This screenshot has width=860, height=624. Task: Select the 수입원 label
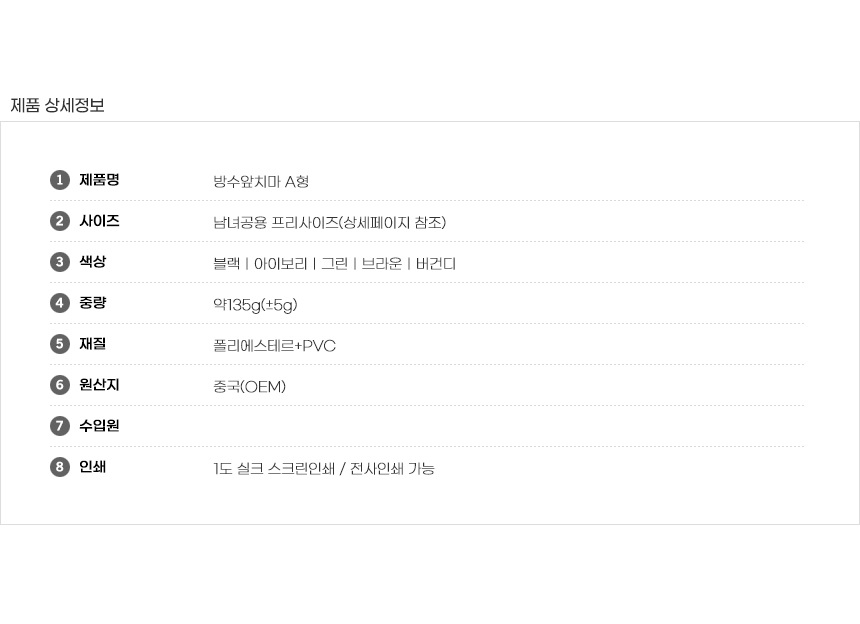(x=99, y=426)
